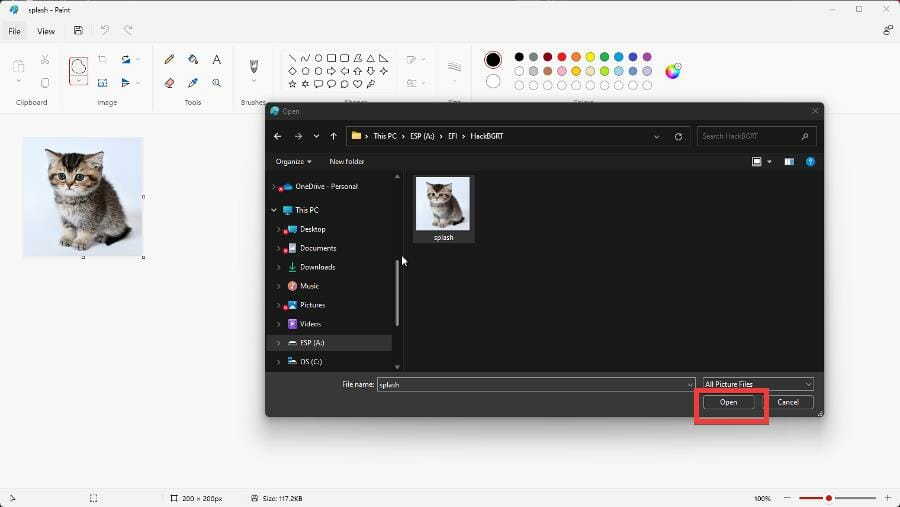This screenshot has width=900, height=507.
Task: Open the File menu in Paint
Action: pos(14,31)
